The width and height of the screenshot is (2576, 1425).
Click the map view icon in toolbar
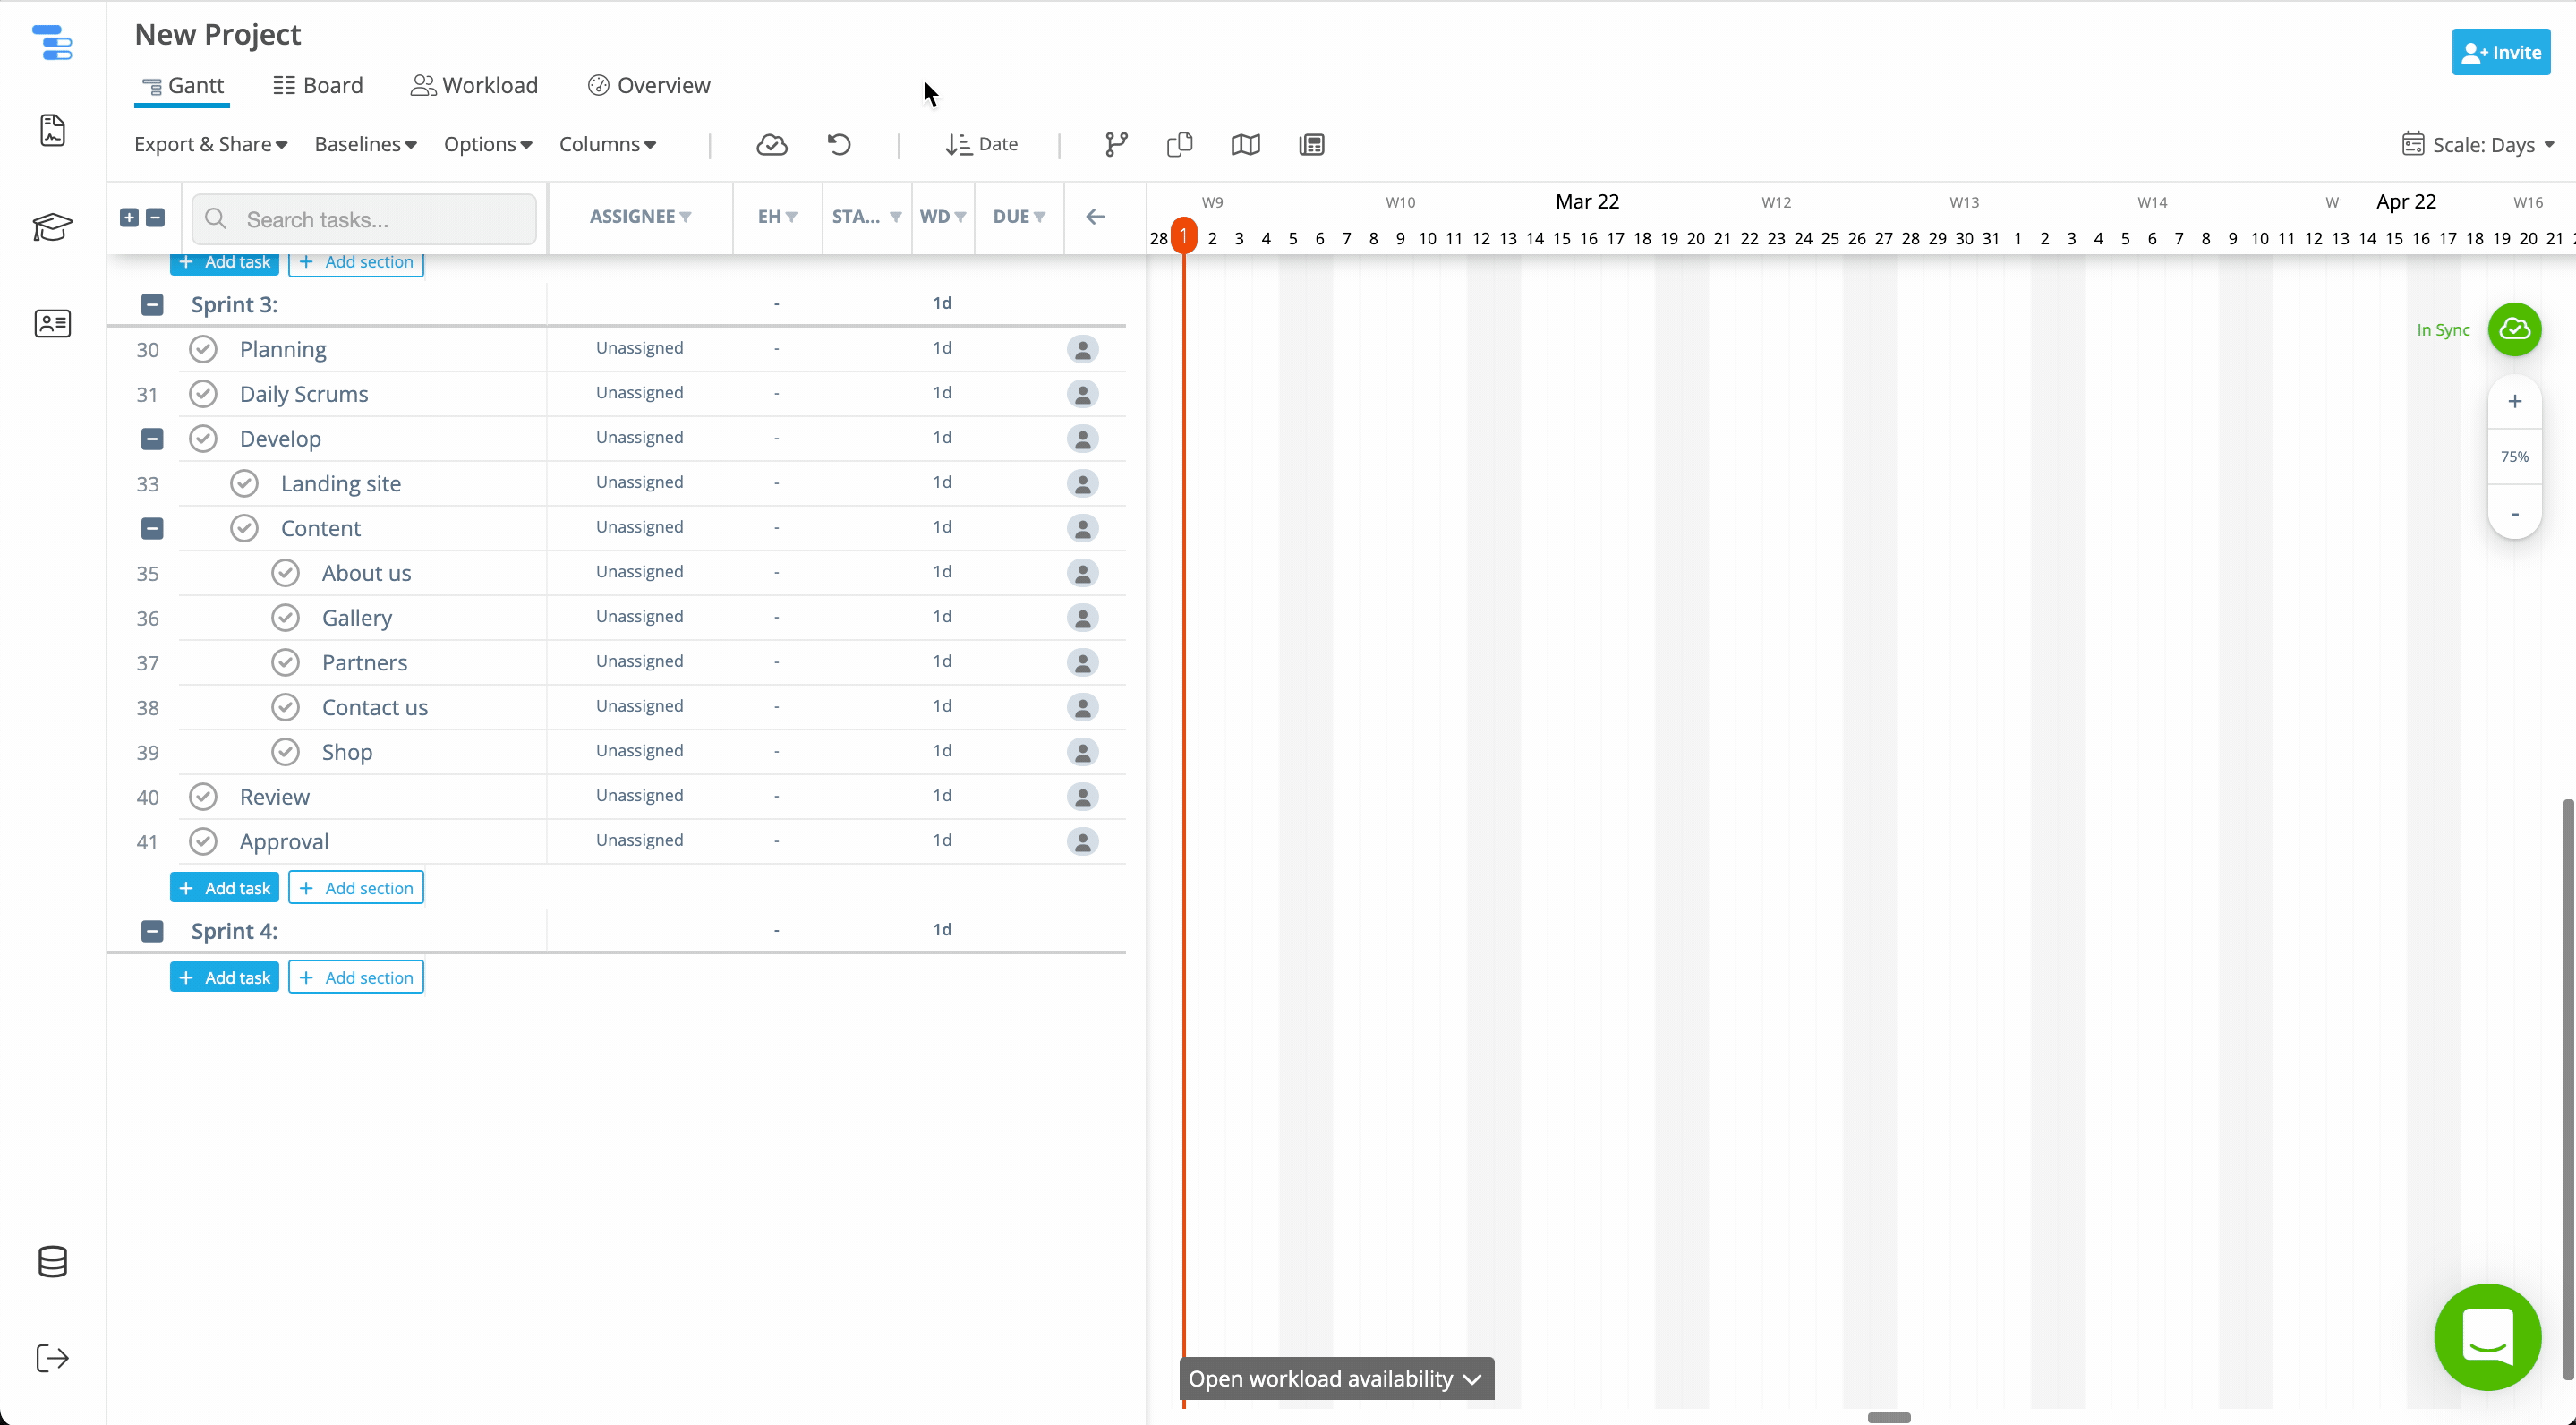click(x=1245, y=145)
